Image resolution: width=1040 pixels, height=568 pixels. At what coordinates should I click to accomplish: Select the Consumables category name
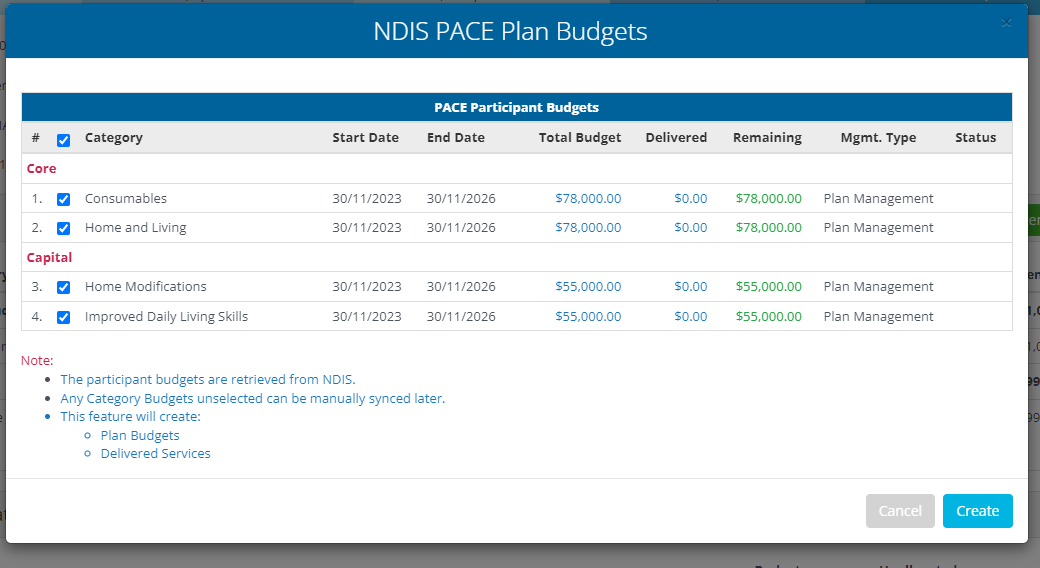pyautogui.click(x=125, y=198)
